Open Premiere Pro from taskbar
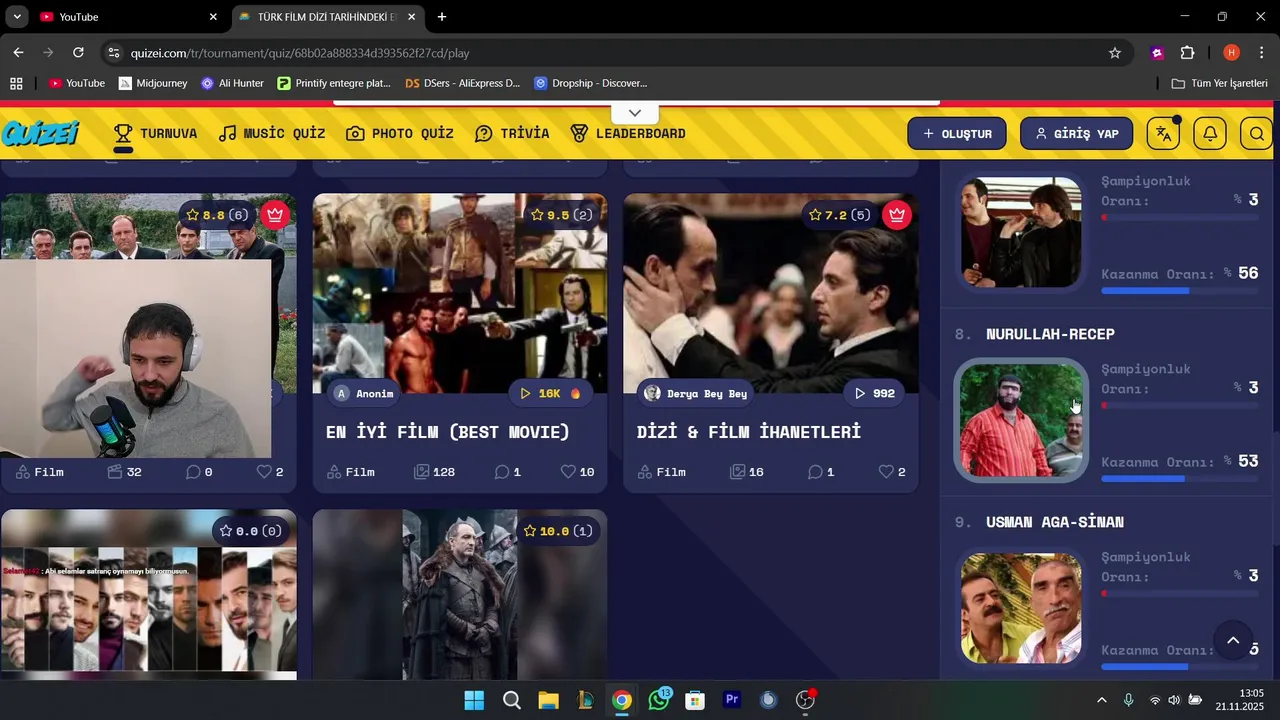The width and height of the screenshot is (1280, 720). [732, 700]
